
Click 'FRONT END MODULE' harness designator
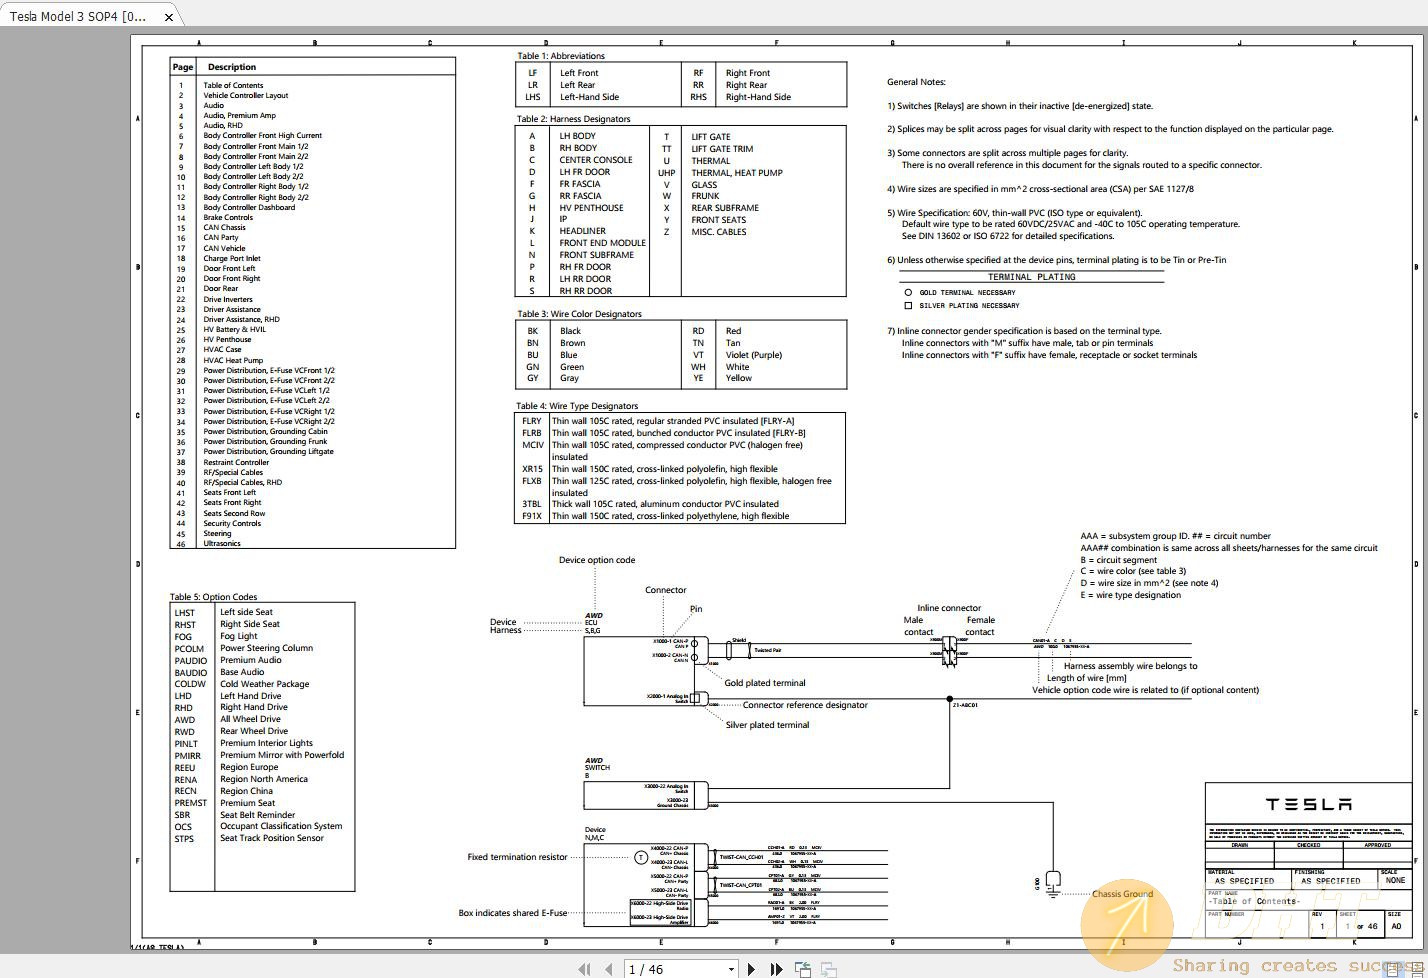pyautogui.click(x=603, y=243)
